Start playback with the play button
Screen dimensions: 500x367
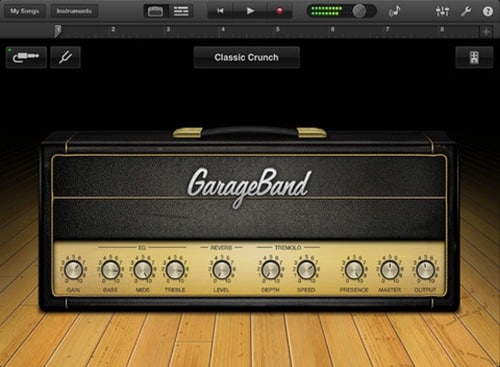pos(250,11)
